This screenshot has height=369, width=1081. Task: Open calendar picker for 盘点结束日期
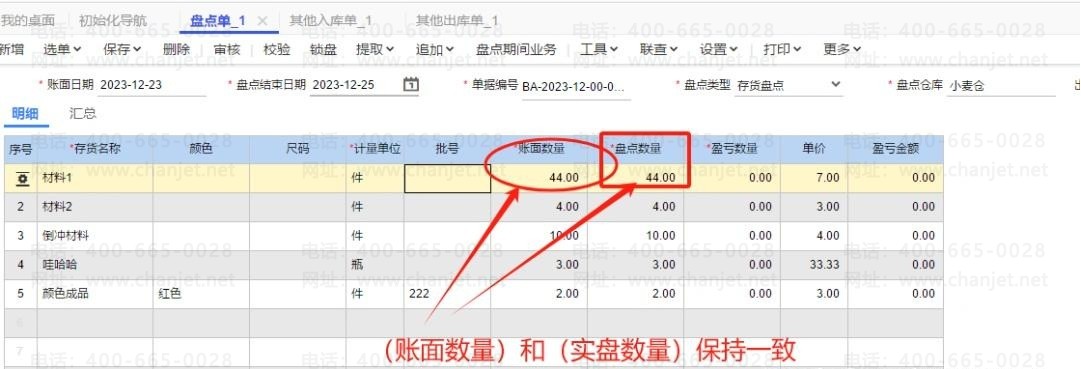411,85
